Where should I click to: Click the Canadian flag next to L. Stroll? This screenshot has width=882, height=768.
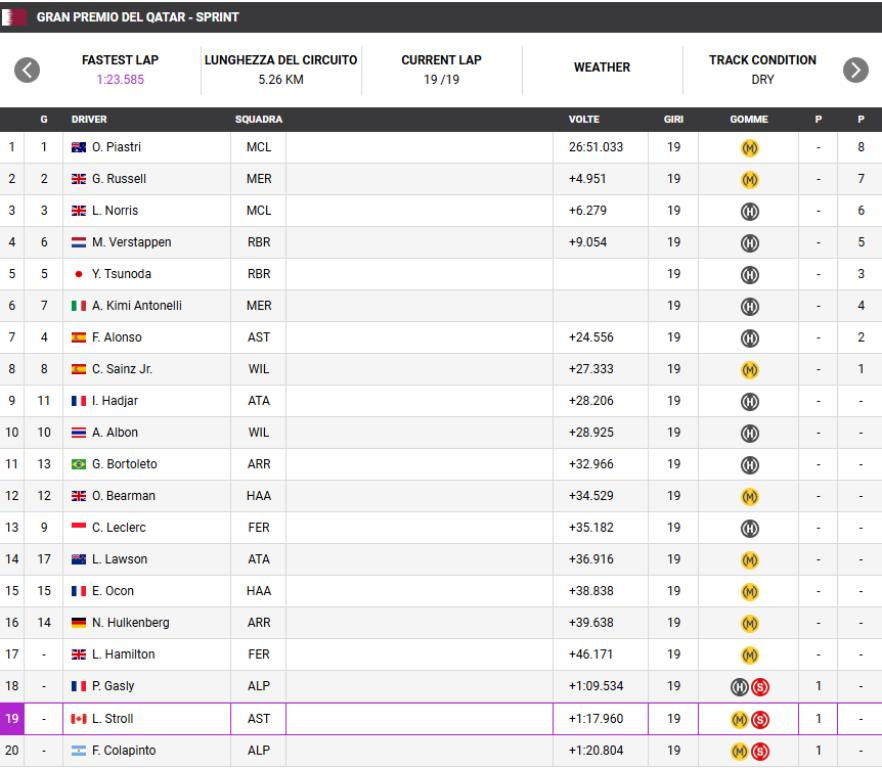tap(79, 718)
